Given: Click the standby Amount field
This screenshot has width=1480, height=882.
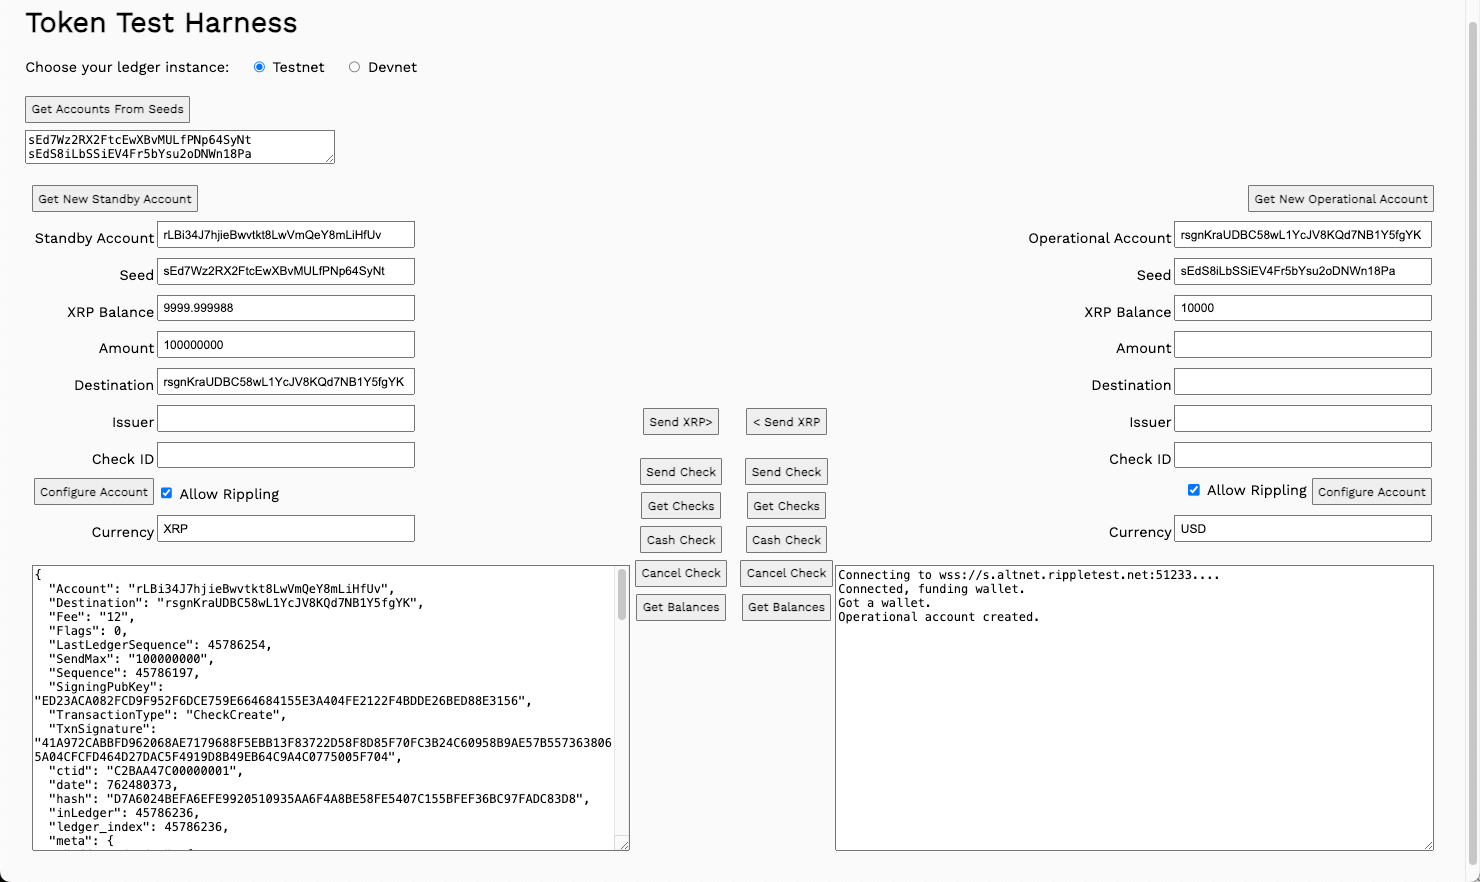Looking at the screenshot, I should 286,345.
